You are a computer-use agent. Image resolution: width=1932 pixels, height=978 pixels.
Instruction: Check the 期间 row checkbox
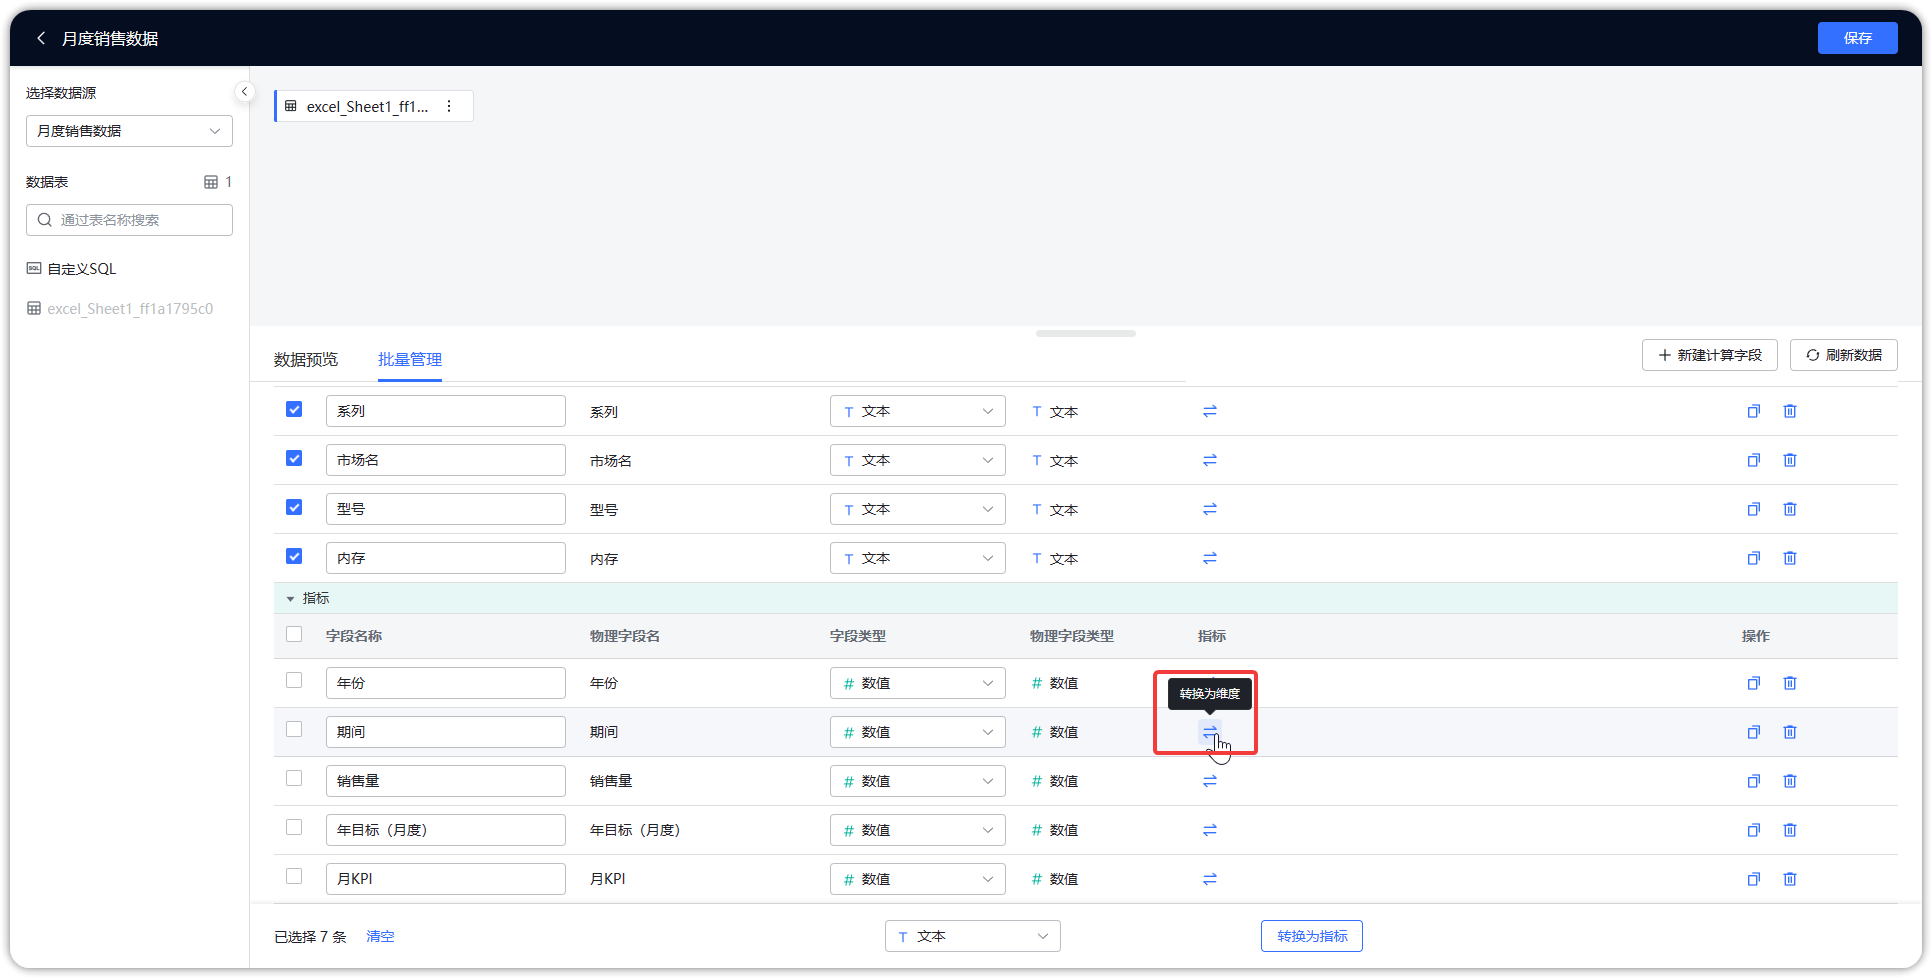[294, 729]
